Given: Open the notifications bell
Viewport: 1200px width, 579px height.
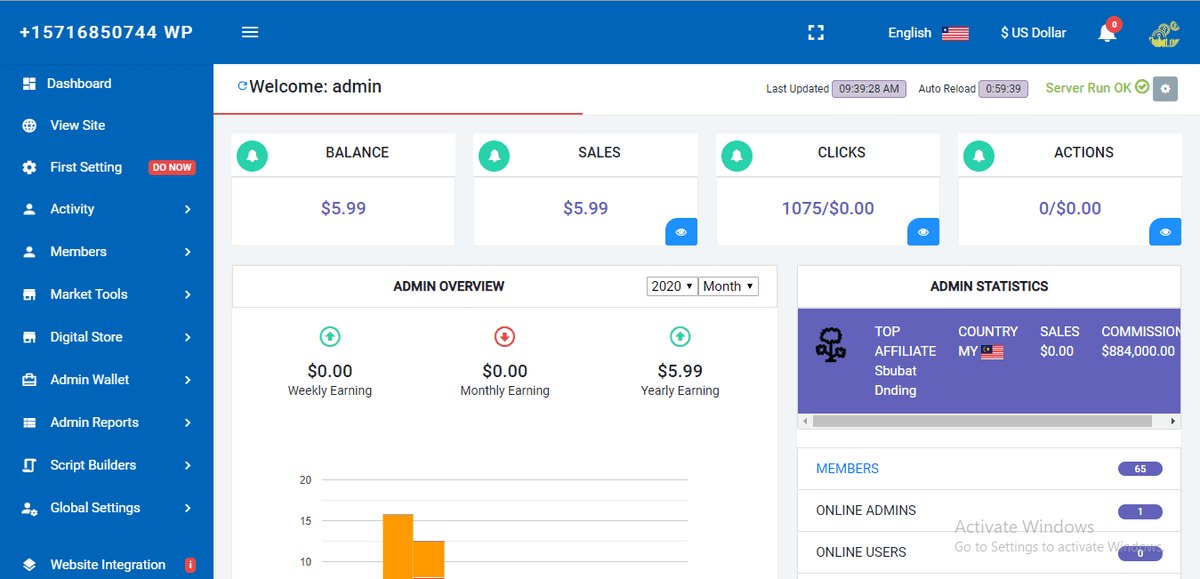Looking at the screenshot, I should [1107, 33].
